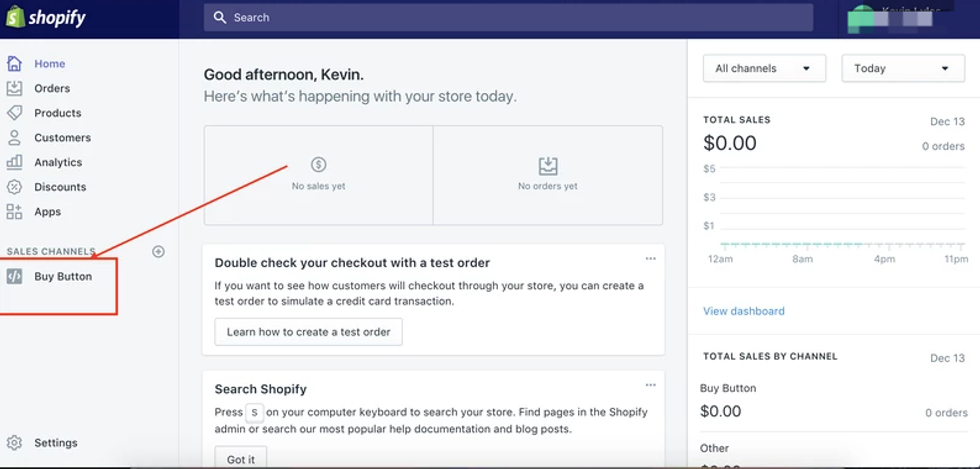Open test order card options menu
The width and height of the screenshot is (980, 469).
(x=650, y=259)
